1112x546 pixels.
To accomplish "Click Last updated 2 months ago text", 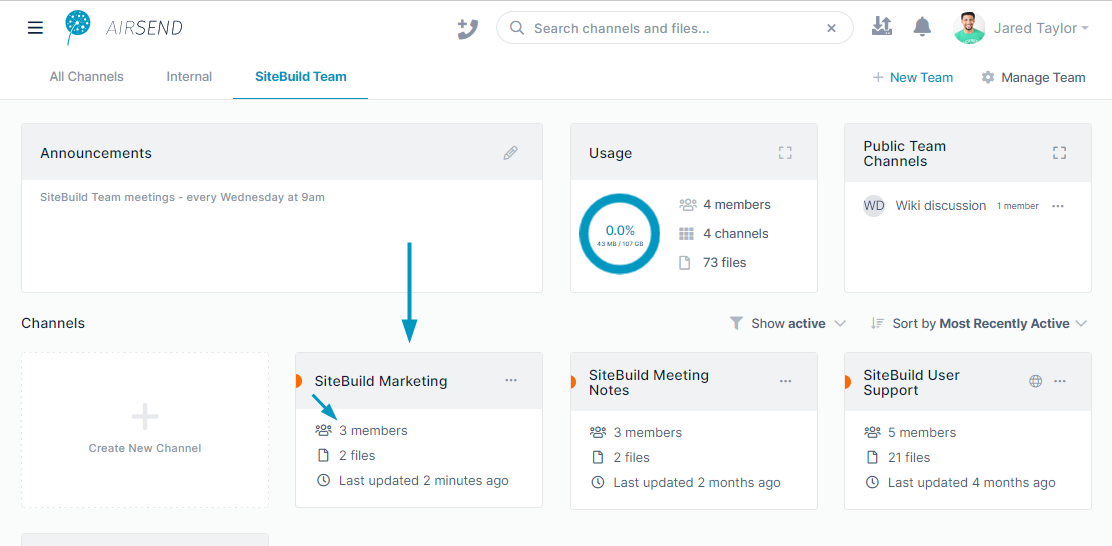I will click(x=696, y=482).
